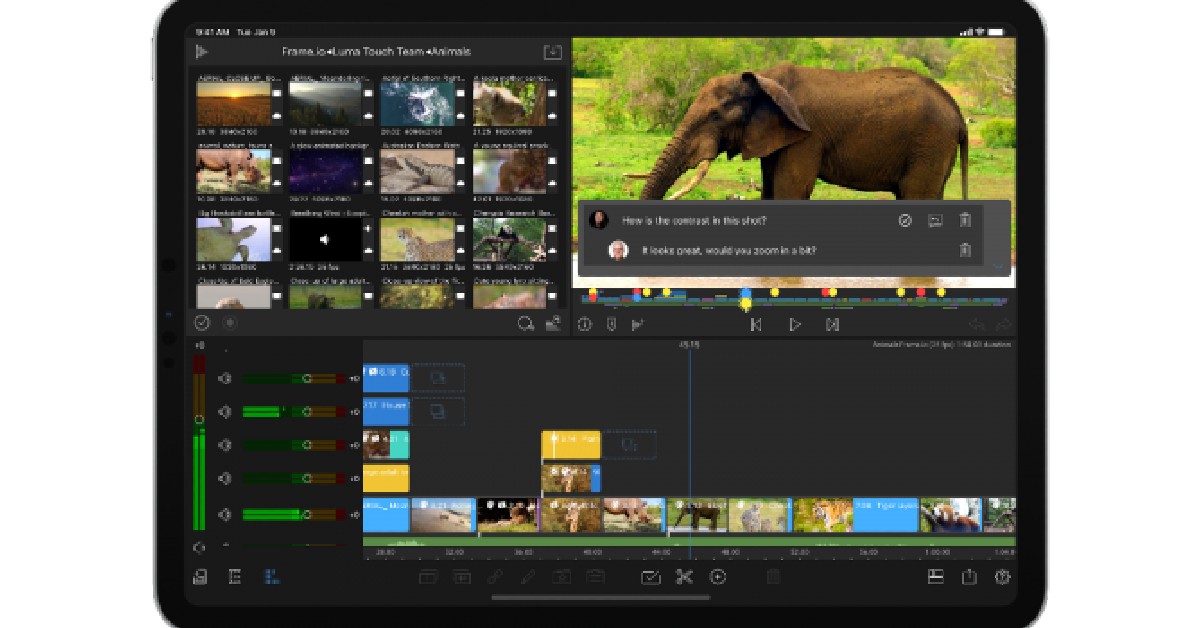Screen dimensions: 1200x628
Task: Jump to previous edit with skip-back button
Action: [x=756, y=324]
